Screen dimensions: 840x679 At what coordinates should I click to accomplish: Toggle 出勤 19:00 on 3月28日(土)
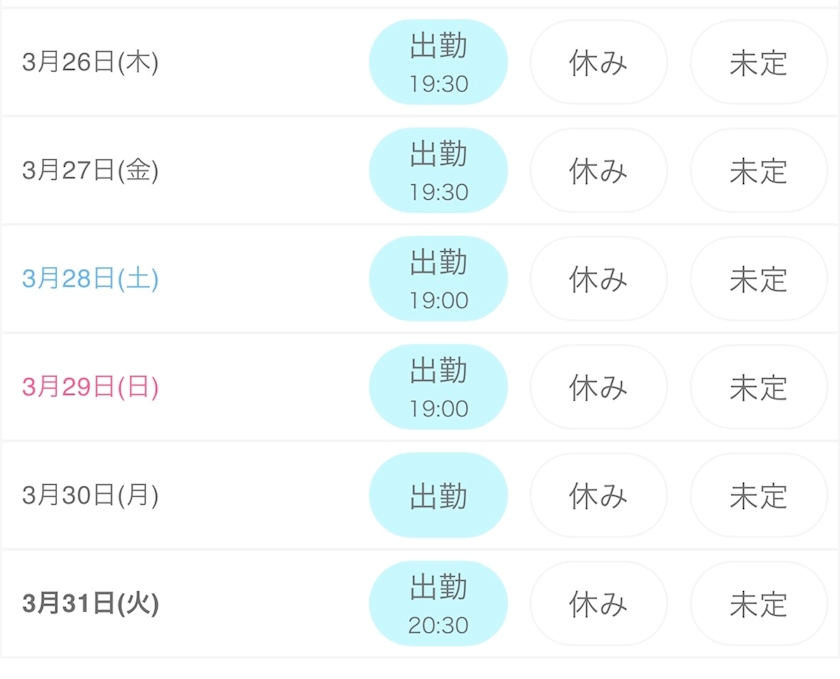click(x=438, y=278)
